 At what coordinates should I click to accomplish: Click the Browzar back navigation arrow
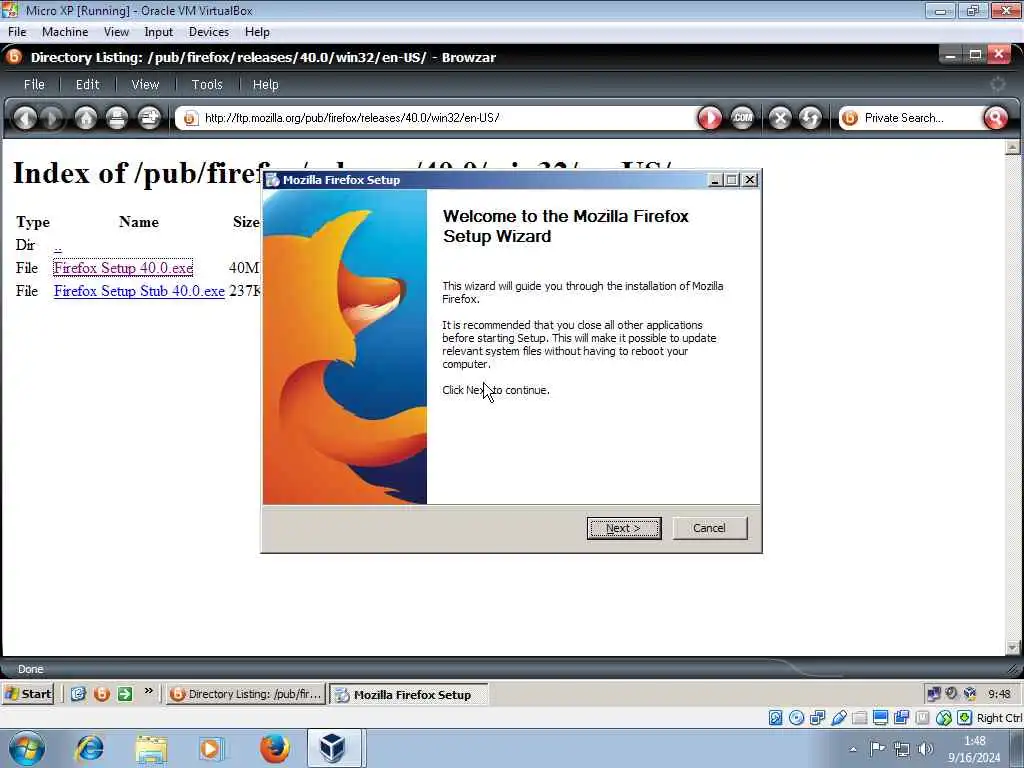[x=25, y=118]
